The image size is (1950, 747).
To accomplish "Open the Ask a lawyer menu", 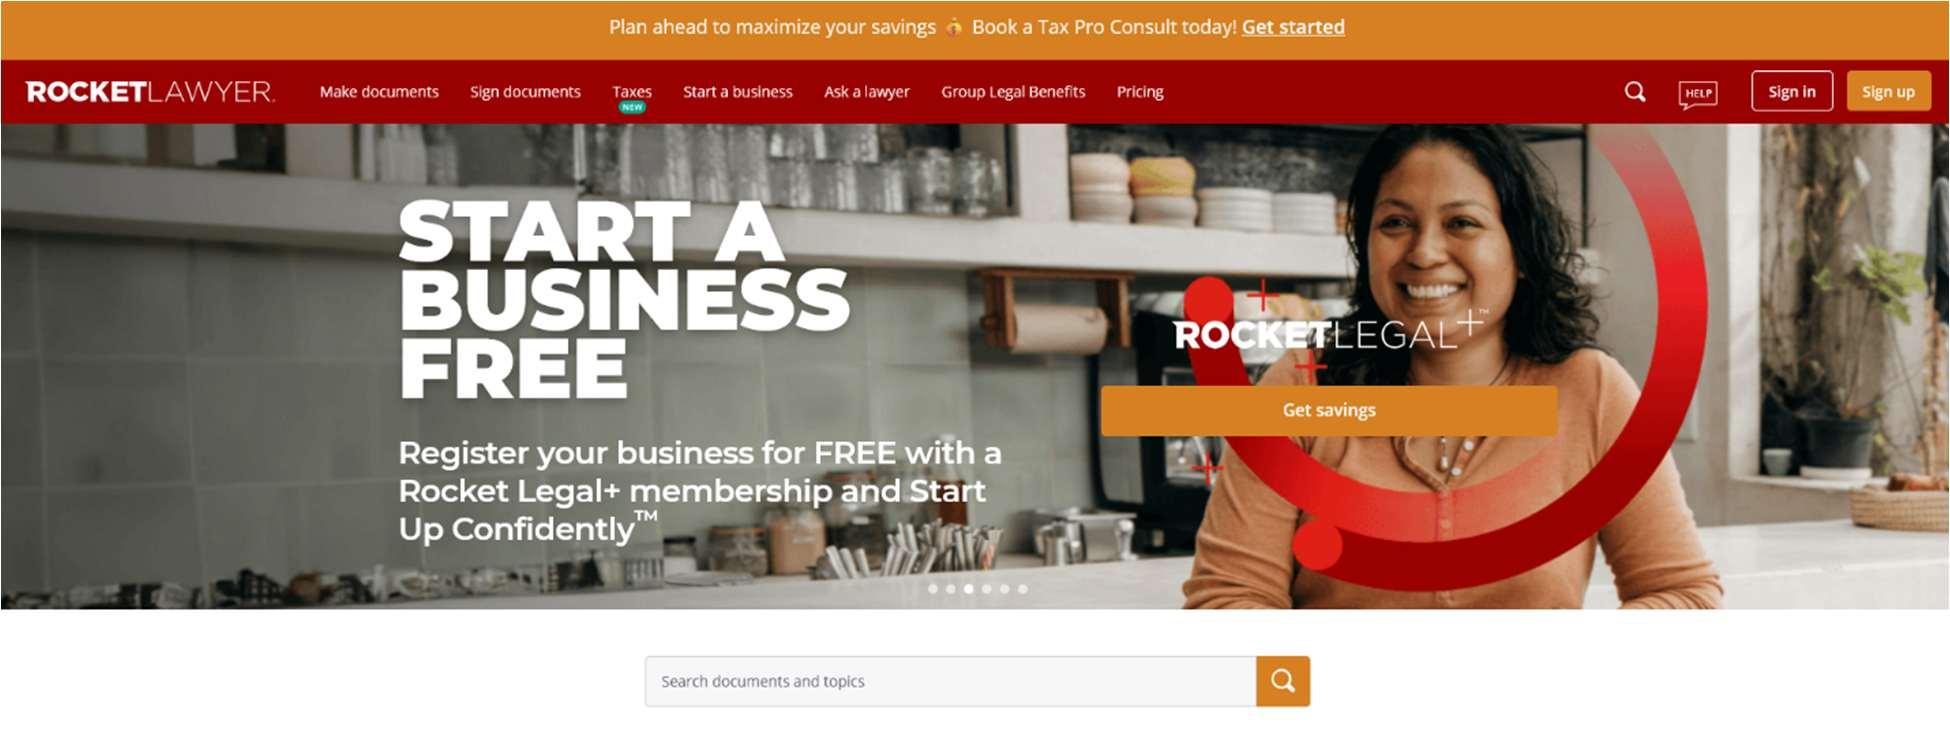I will tap(867, 92).
